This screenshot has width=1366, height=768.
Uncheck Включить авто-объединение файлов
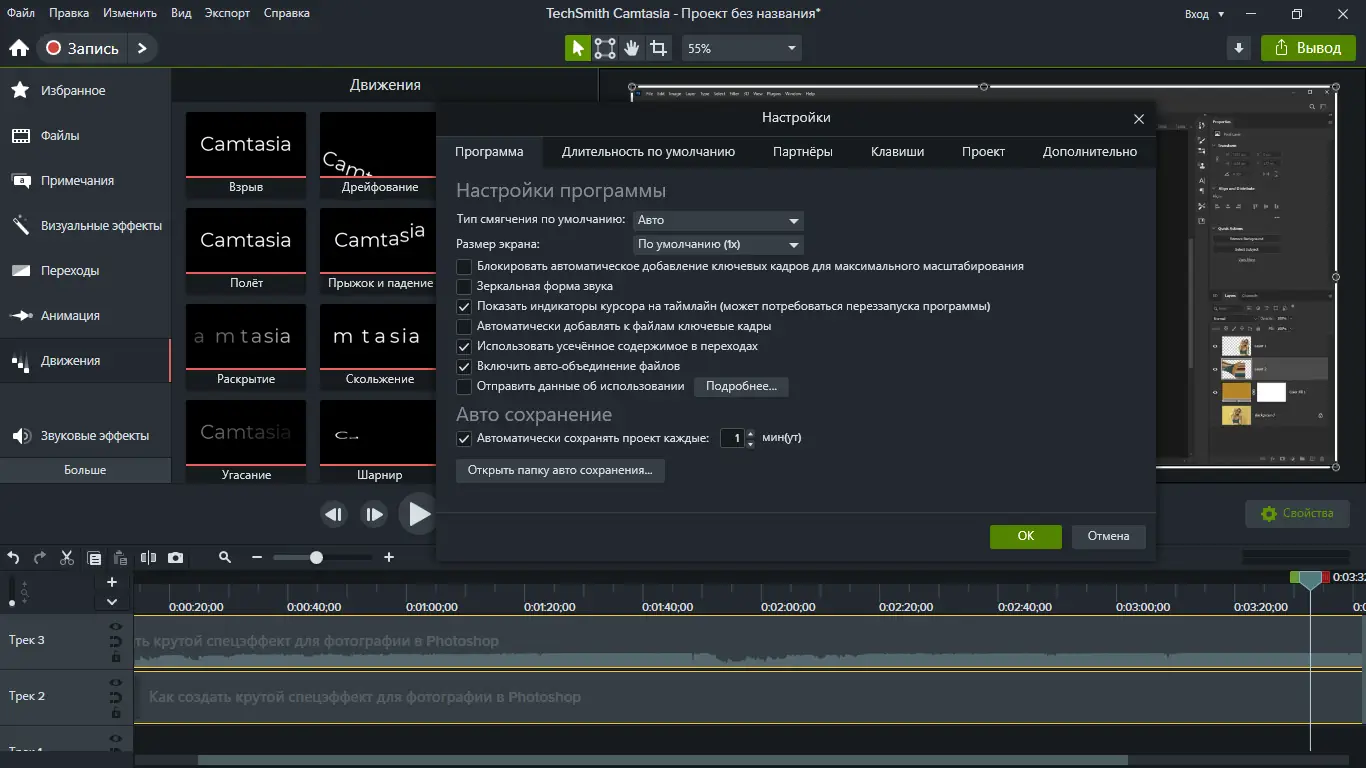pyautogui.click(x=464, y=367)
